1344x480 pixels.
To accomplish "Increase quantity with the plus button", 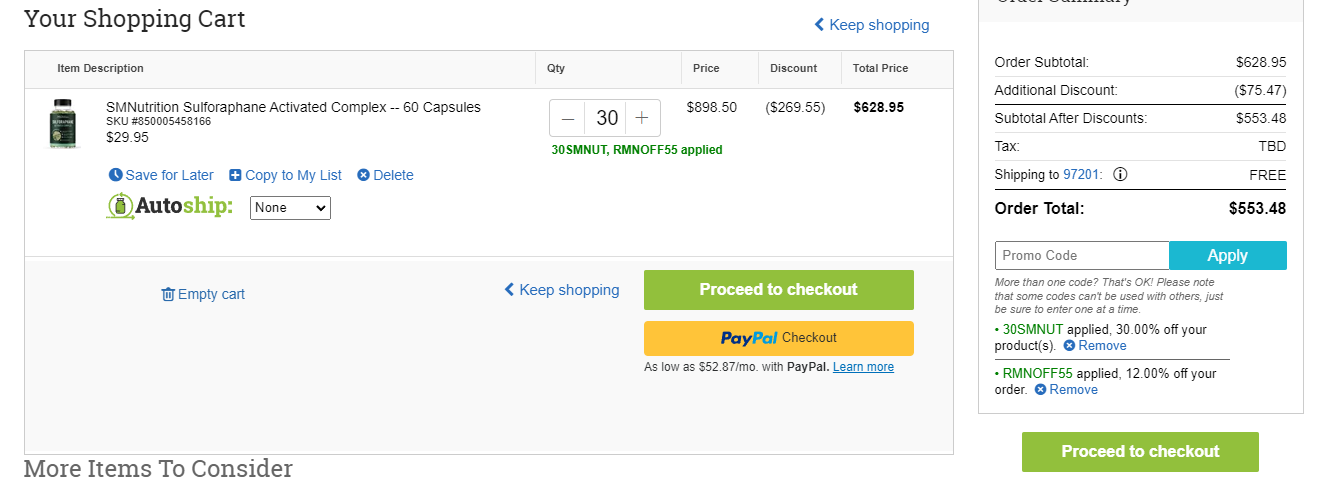I will 642,118.
